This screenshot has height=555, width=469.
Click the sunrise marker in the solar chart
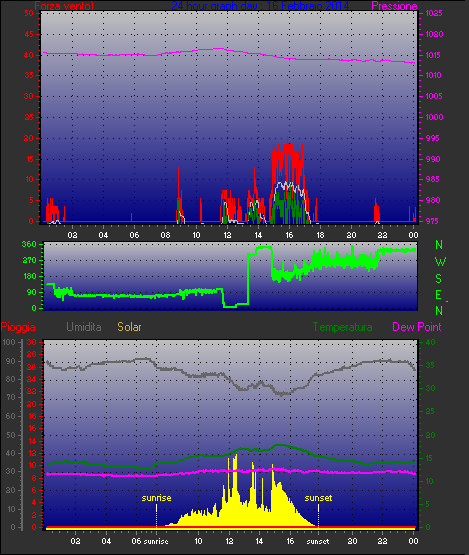pyautogui.click(x=156, y=498)
